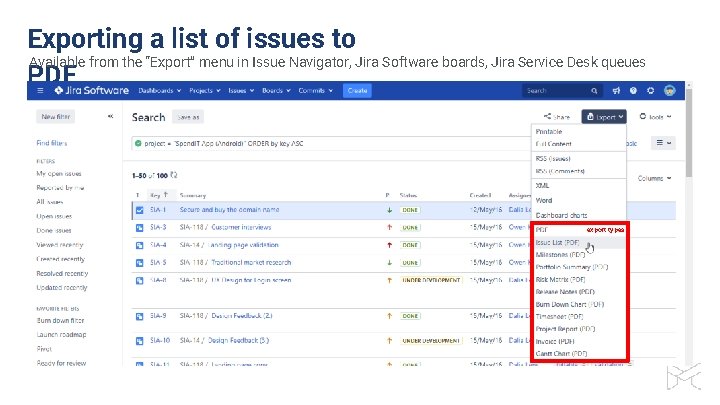
Task: Click the Jira Software logo
Action: pos(91,90)
